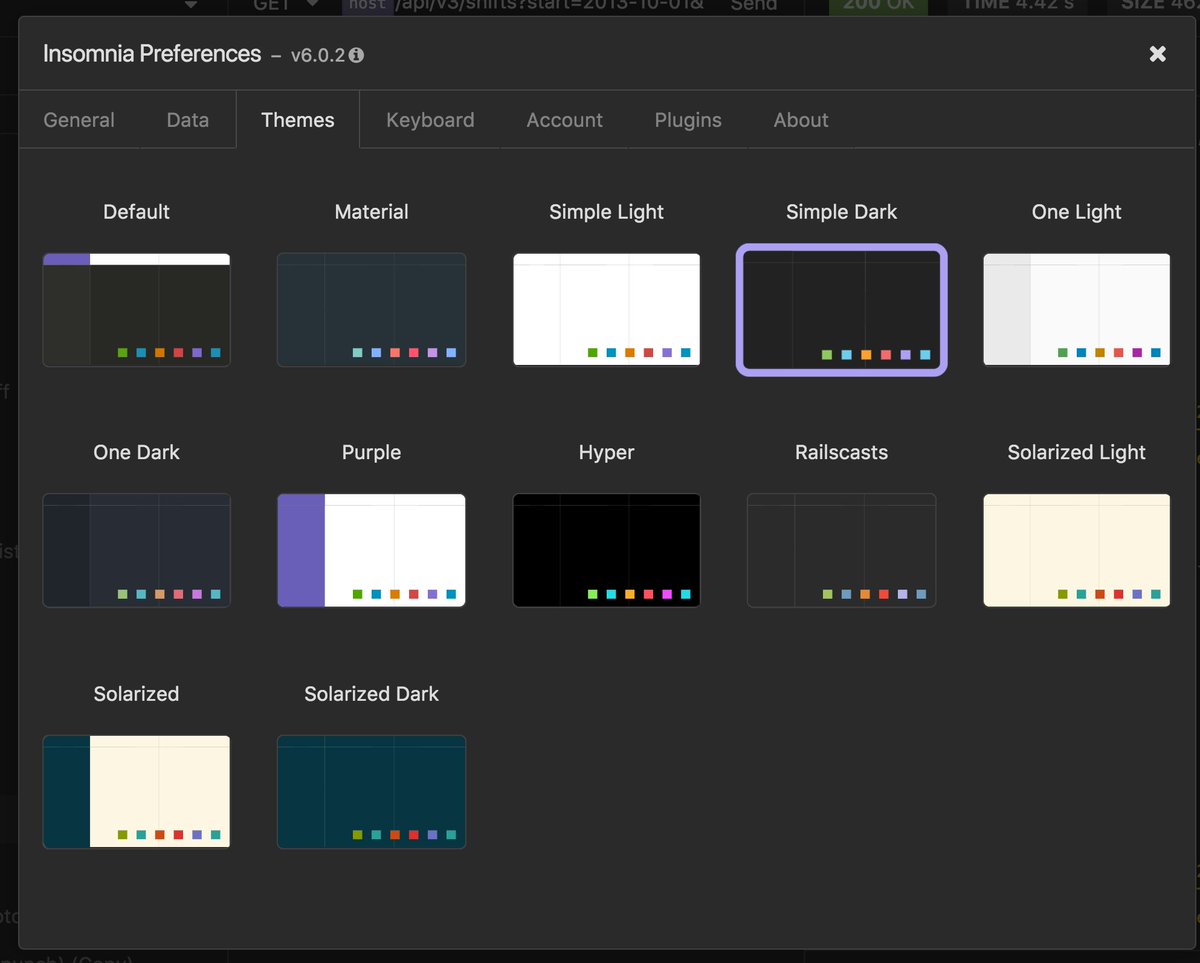Click the 'Simple Dark' theme label

tap(842, 212)
